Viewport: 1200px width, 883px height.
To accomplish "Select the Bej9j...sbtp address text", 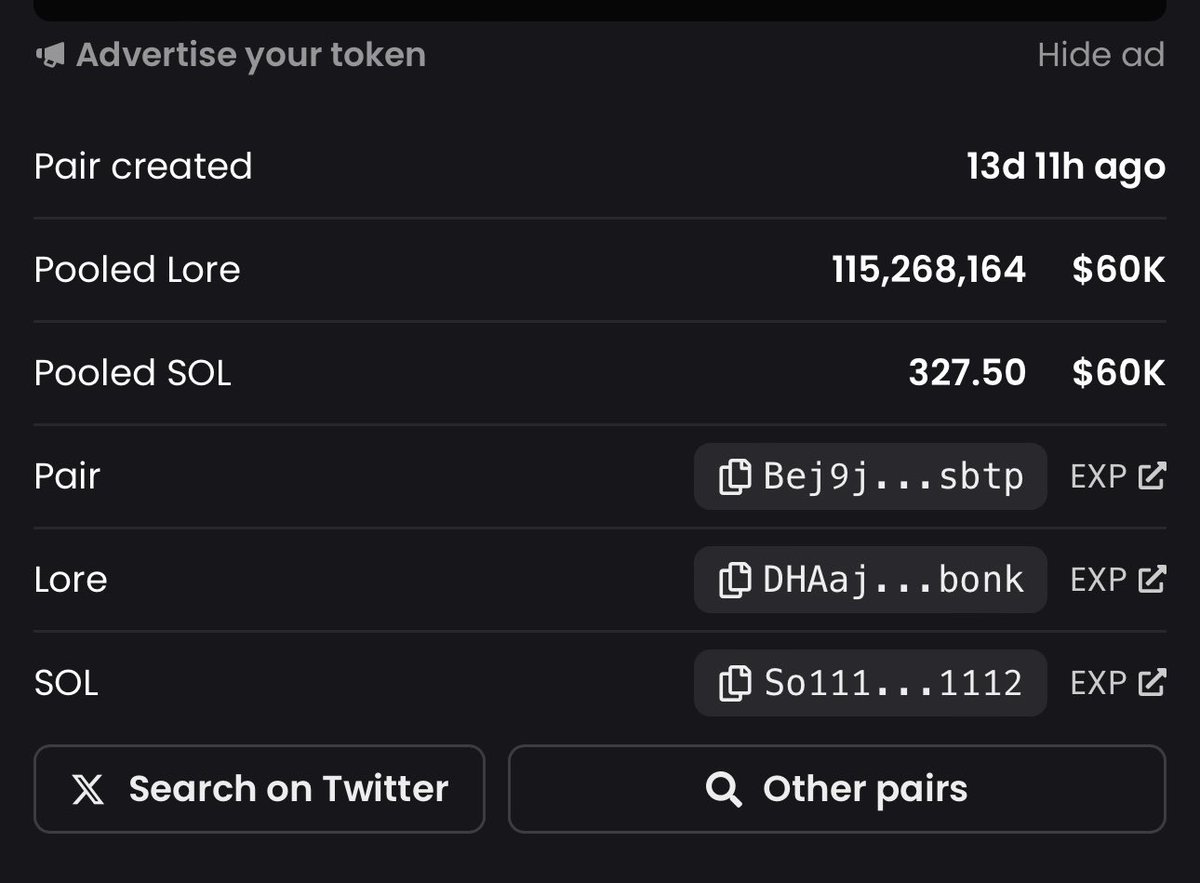I will pyautogui.click(x=893, y=477).
